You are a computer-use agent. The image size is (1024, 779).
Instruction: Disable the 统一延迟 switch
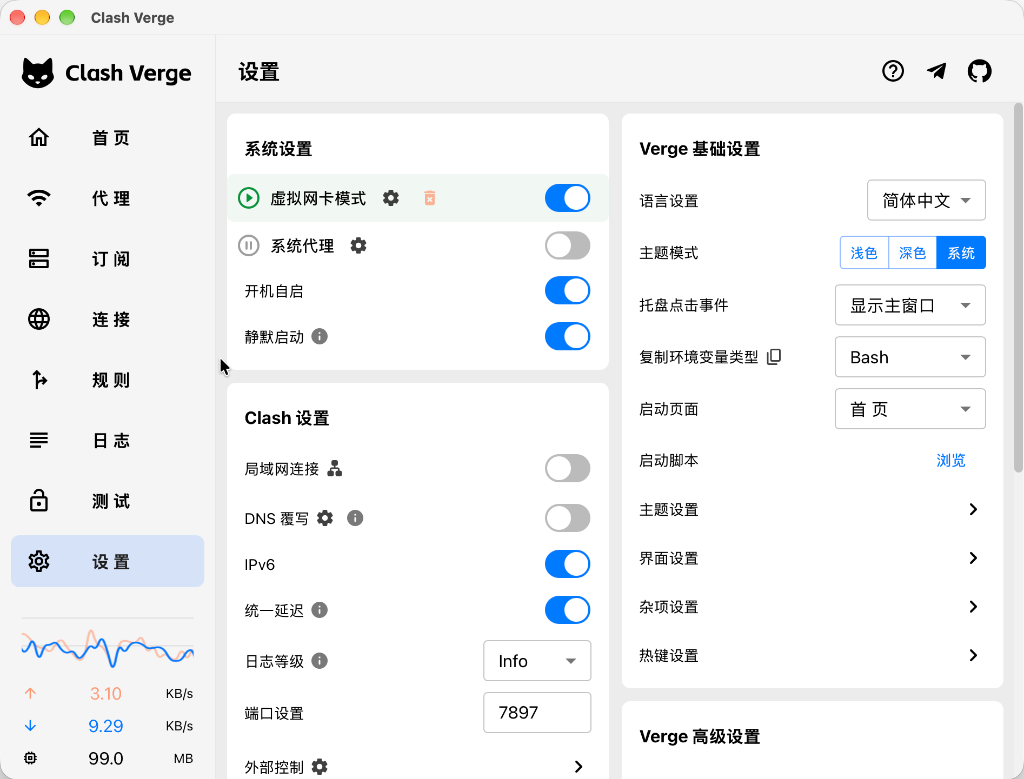[568, 610]
